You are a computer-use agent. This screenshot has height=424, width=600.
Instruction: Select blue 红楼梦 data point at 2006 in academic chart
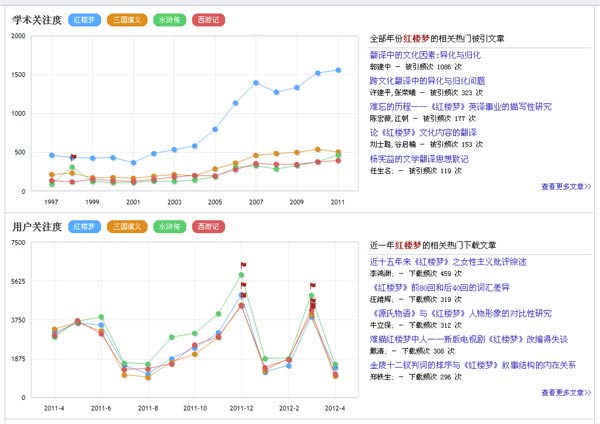click(x=235, y=103)
